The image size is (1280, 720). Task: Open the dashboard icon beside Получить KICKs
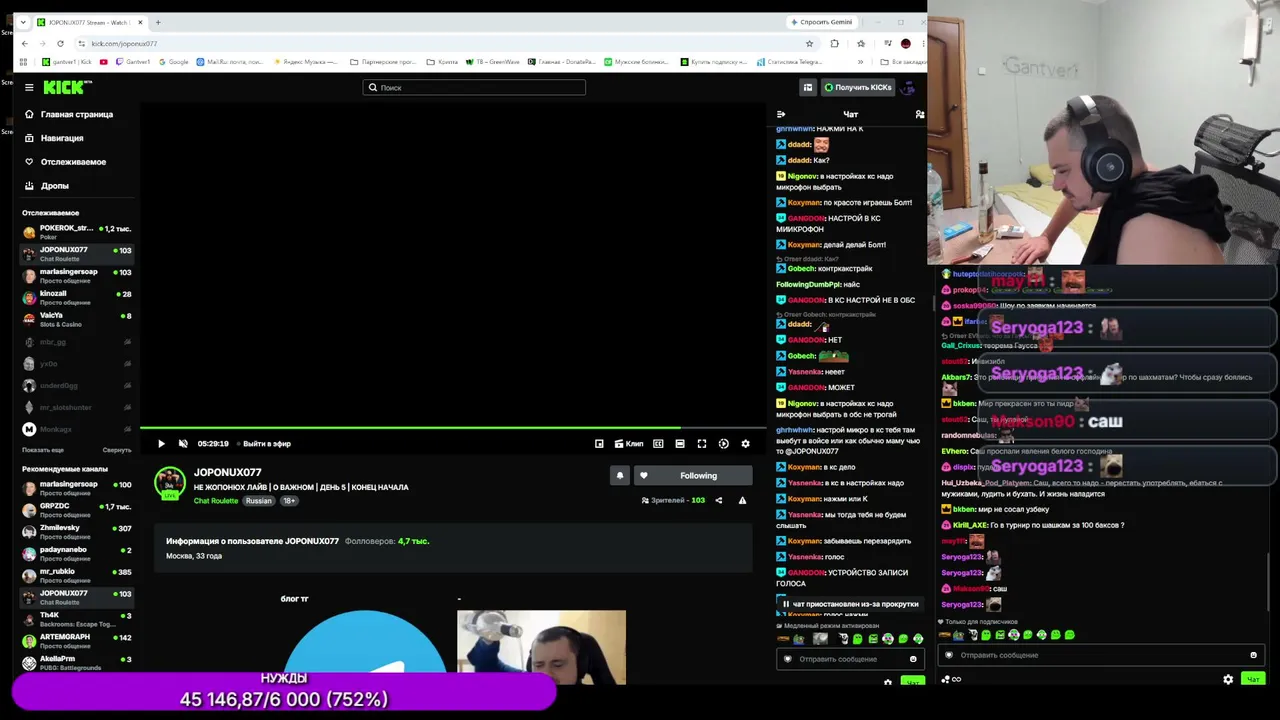[x=808, y=87]
